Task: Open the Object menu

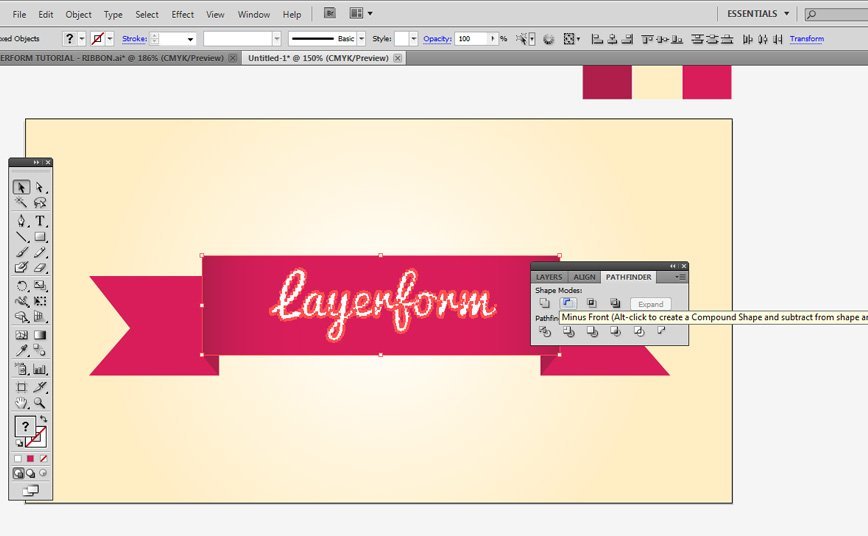Action: (x=79, y=14)
